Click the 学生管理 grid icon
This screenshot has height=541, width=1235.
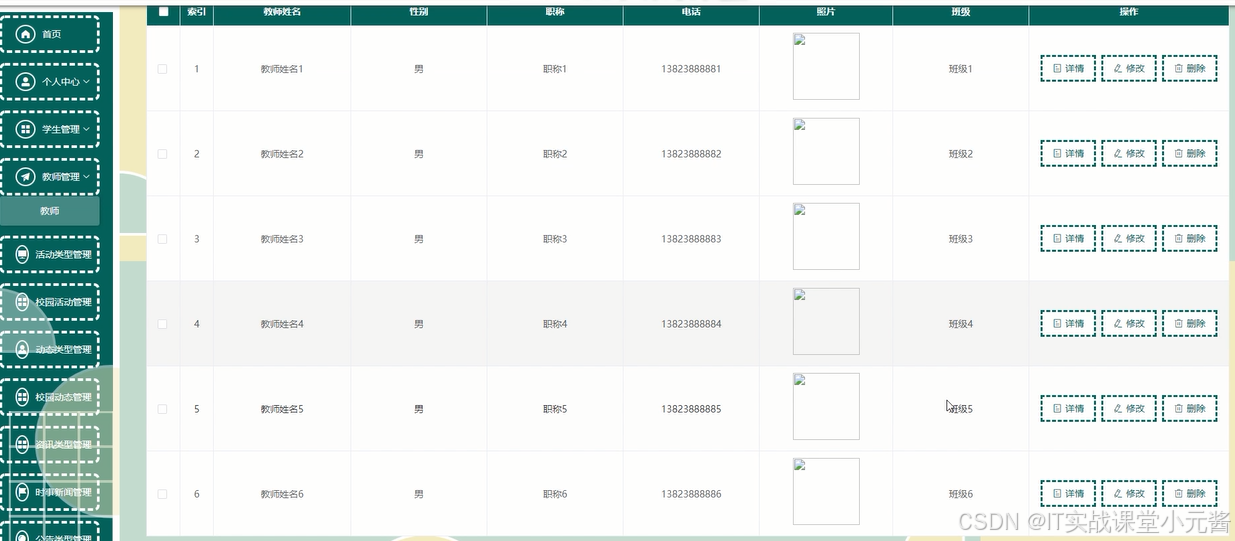pos(26,129)
